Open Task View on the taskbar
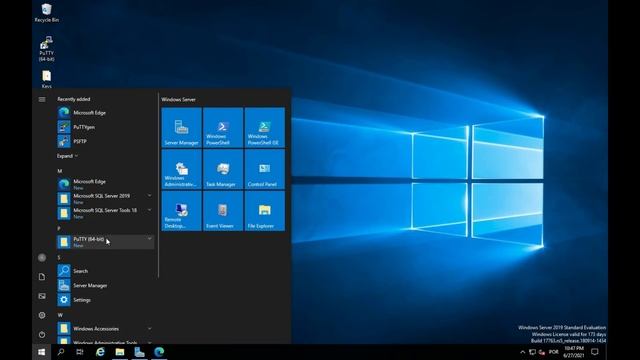The width and height of the screenshot is (640, 360). tap(80, 352)
